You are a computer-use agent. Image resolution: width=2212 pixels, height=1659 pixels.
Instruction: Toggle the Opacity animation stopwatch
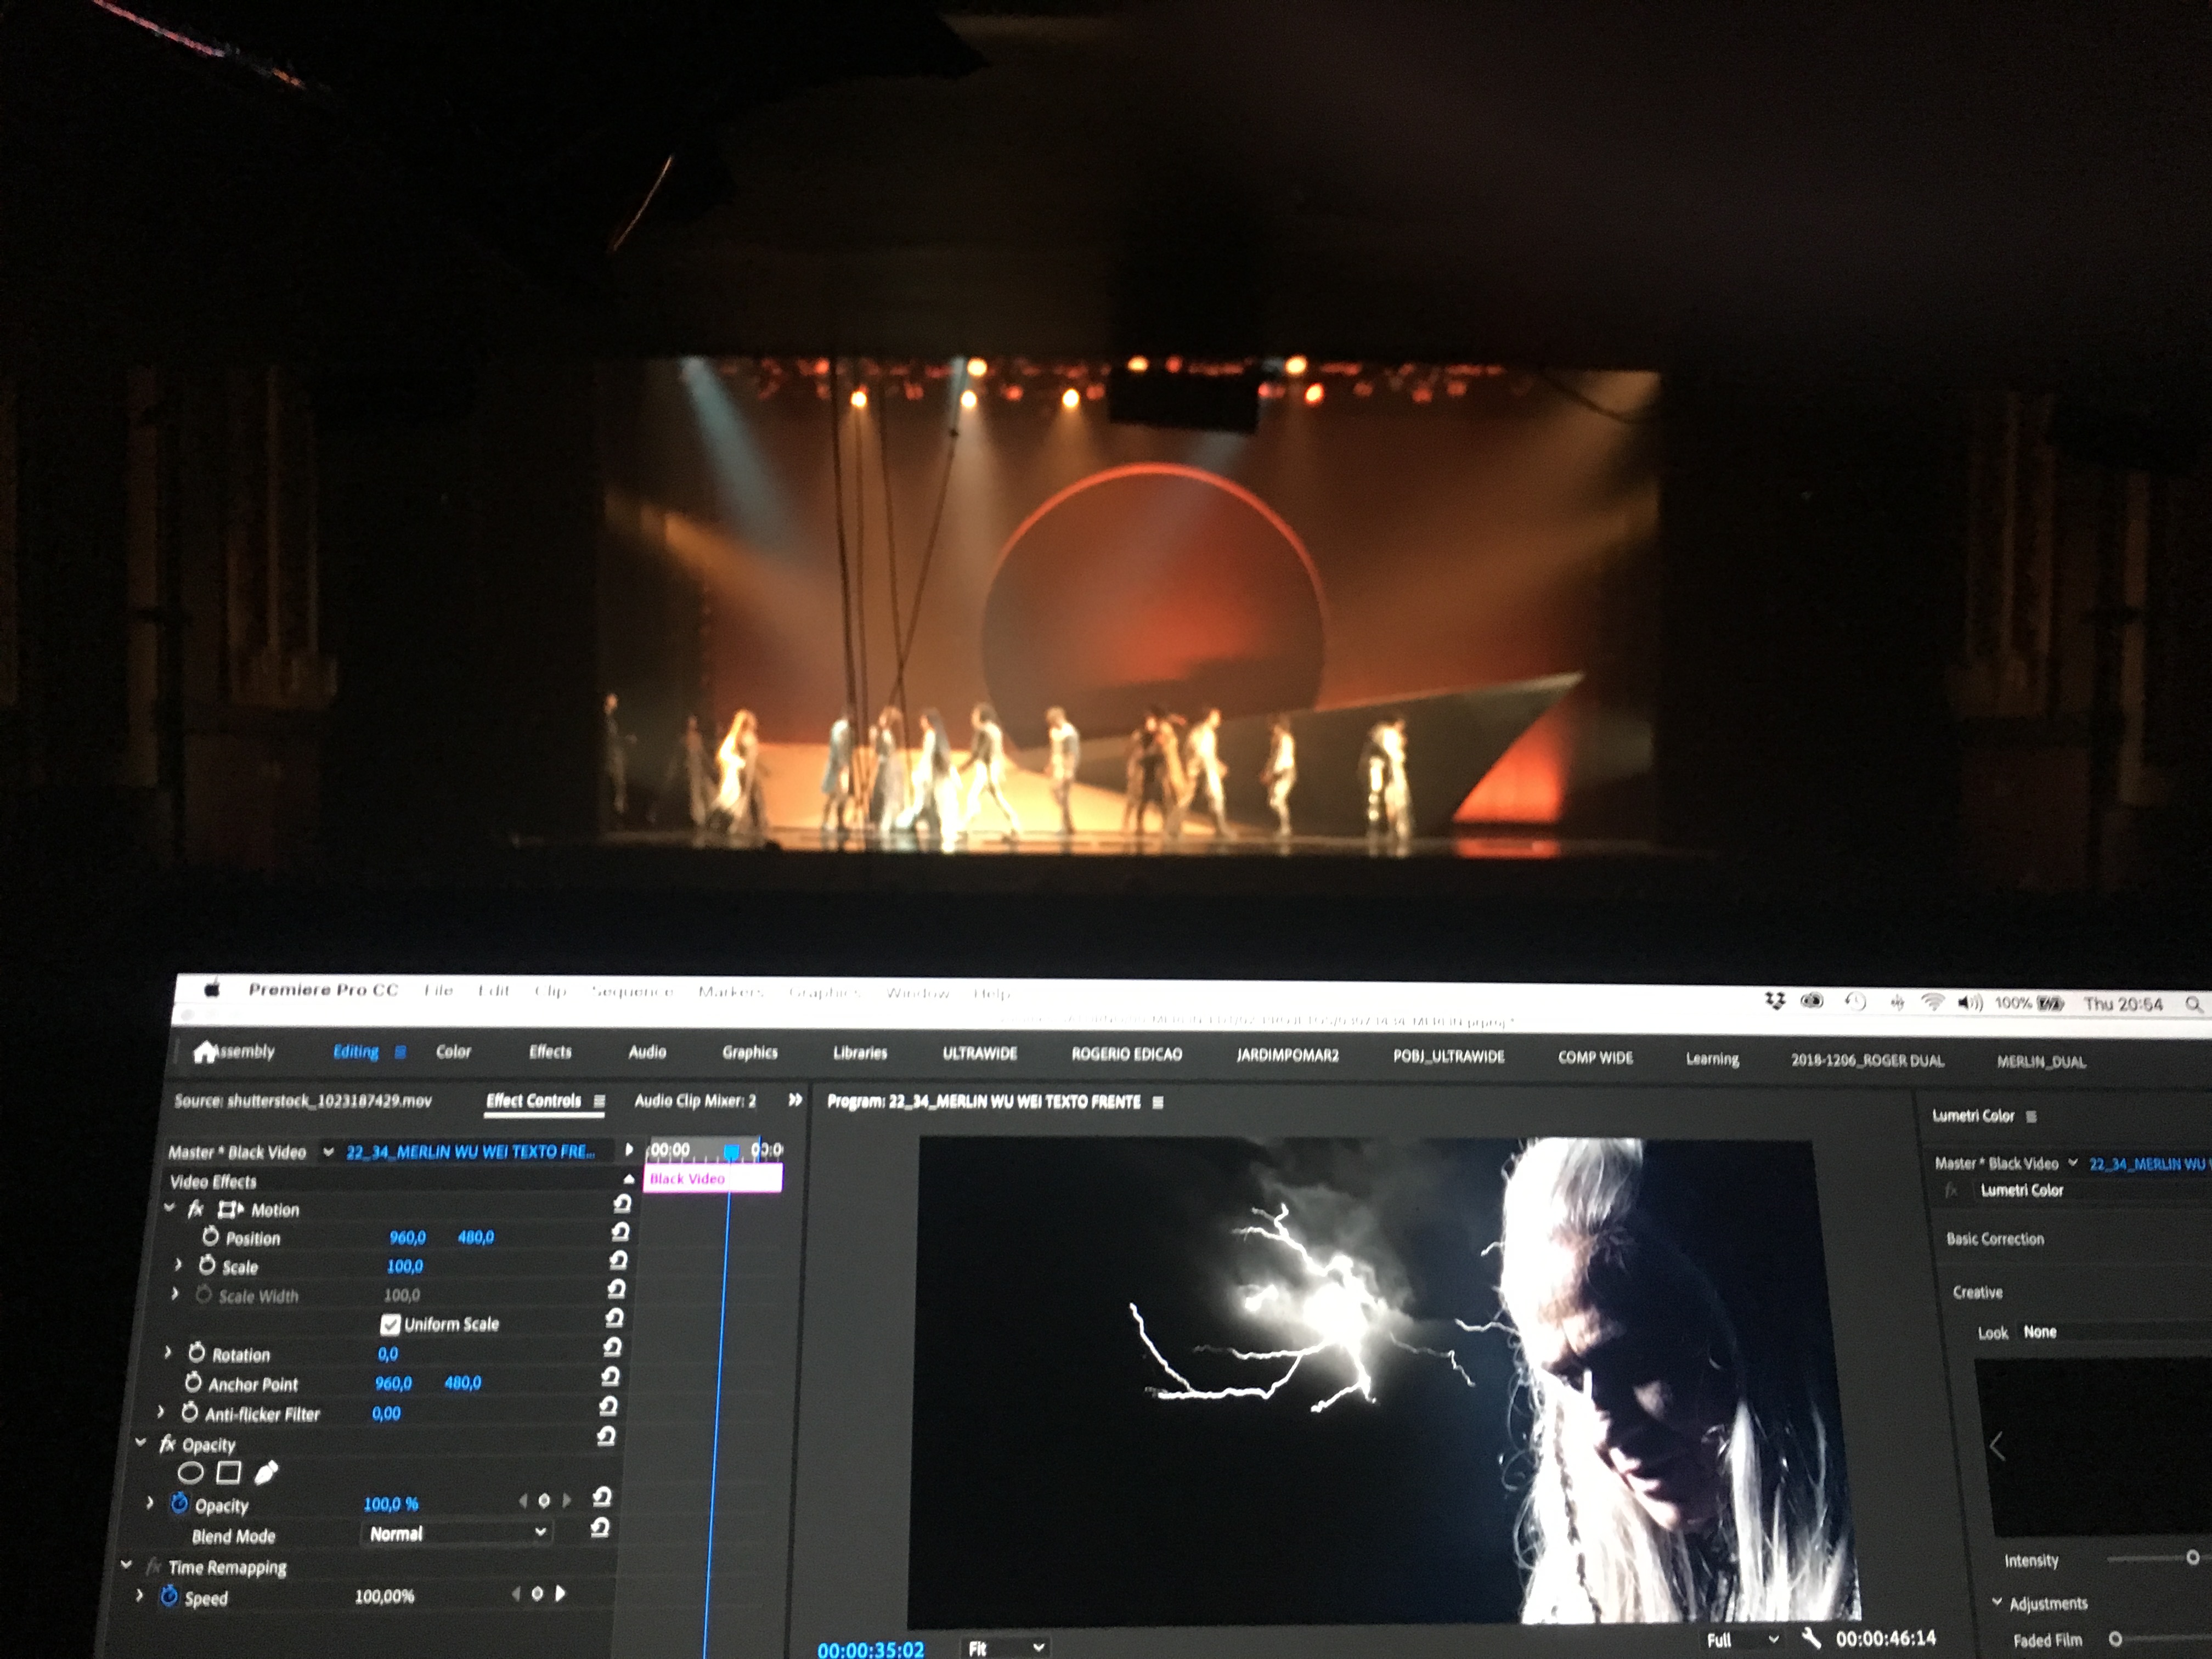click(x=179, y=1503)
